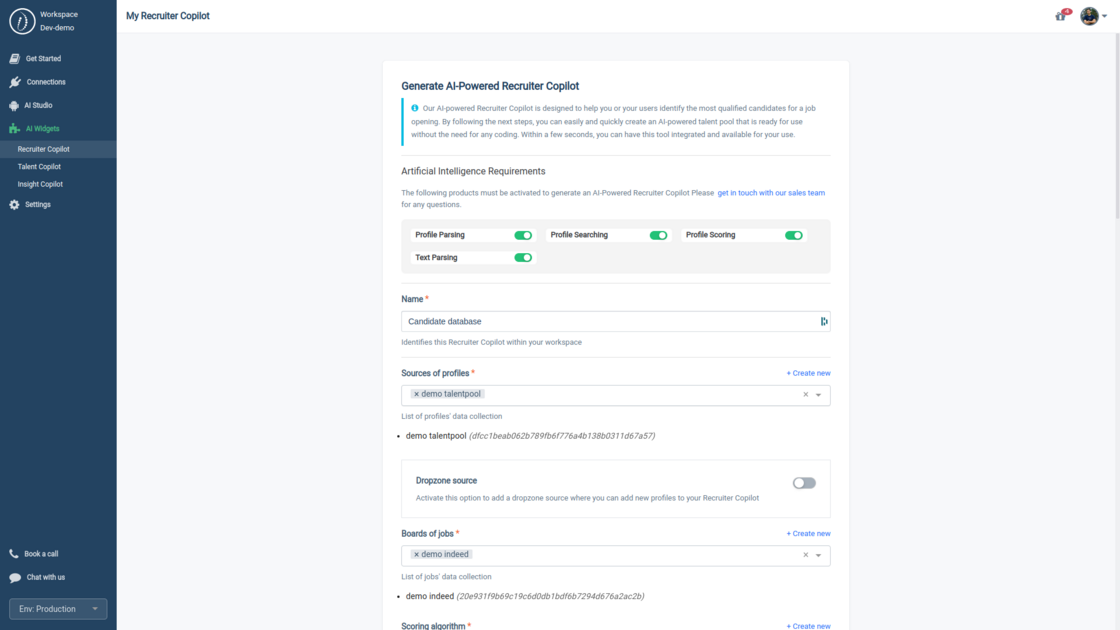
Task: Click the AI Widgets puzzle icon
Action: click(x=12, y=128)
